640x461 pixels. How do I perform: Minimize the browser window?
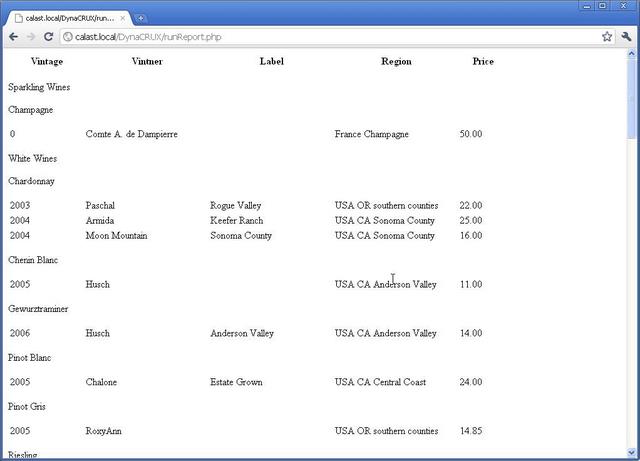[587, 6]
